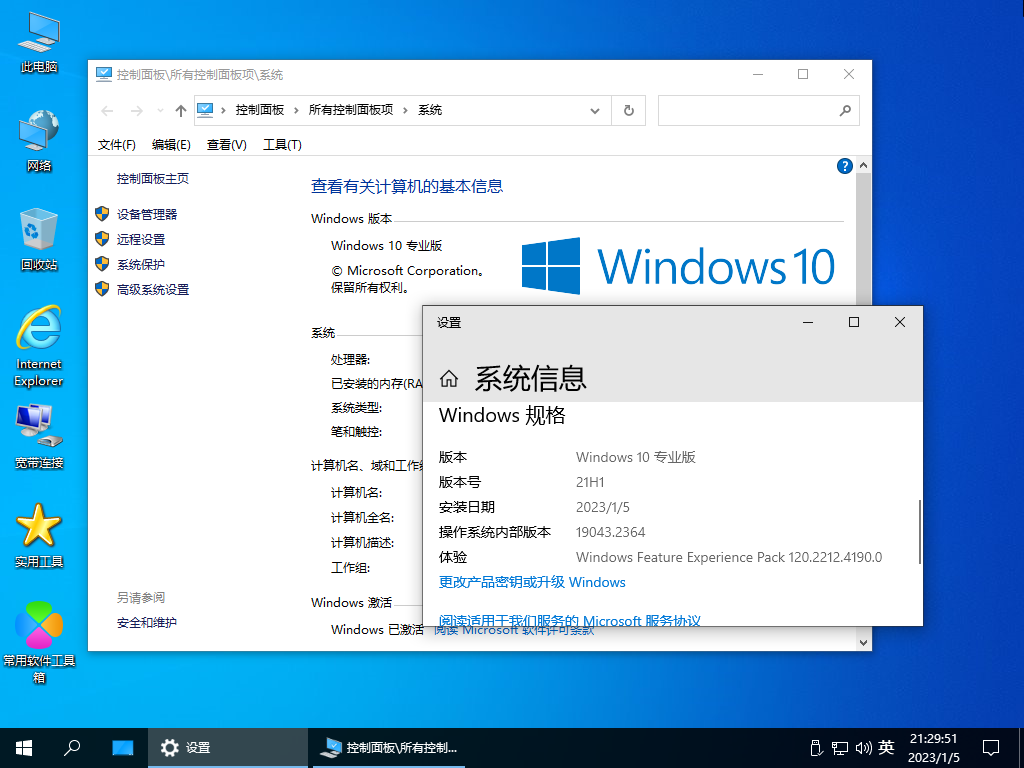Close the 设置 window
1024x768 pixels.
pyautogui.click(x=900, y=322)
